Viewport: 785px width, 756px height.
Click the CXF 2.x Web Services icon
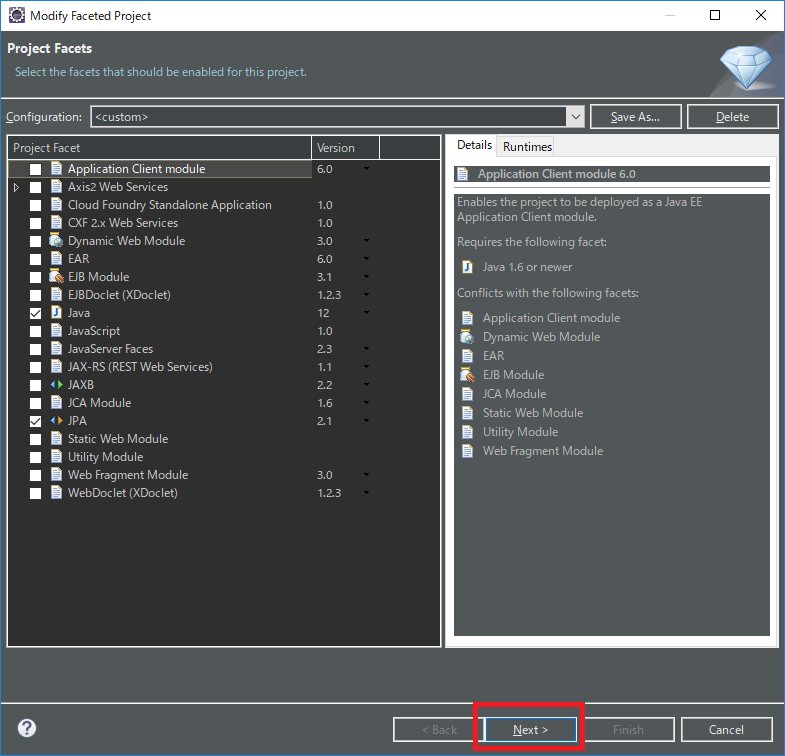pyautogui.click(x=57, y=223)
